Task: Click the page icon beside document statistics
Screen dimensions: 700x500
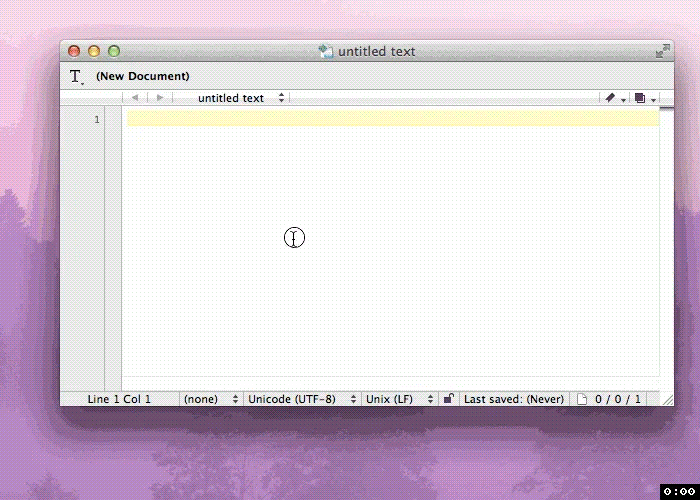Action: (582, 399)
